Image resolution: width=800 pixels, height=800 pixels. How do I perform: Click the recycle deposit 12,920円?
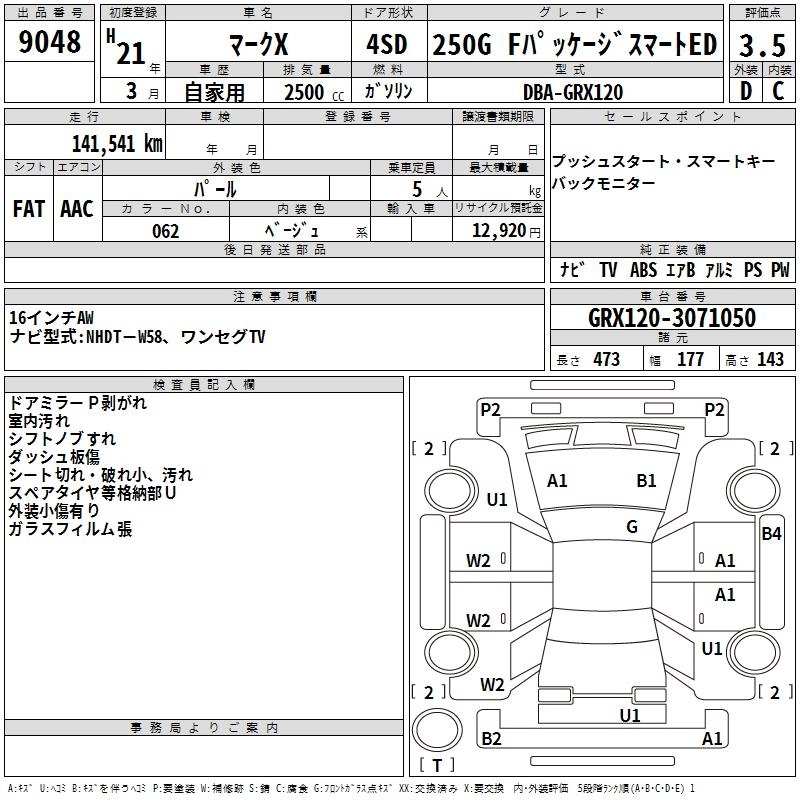tap(506, 231)
